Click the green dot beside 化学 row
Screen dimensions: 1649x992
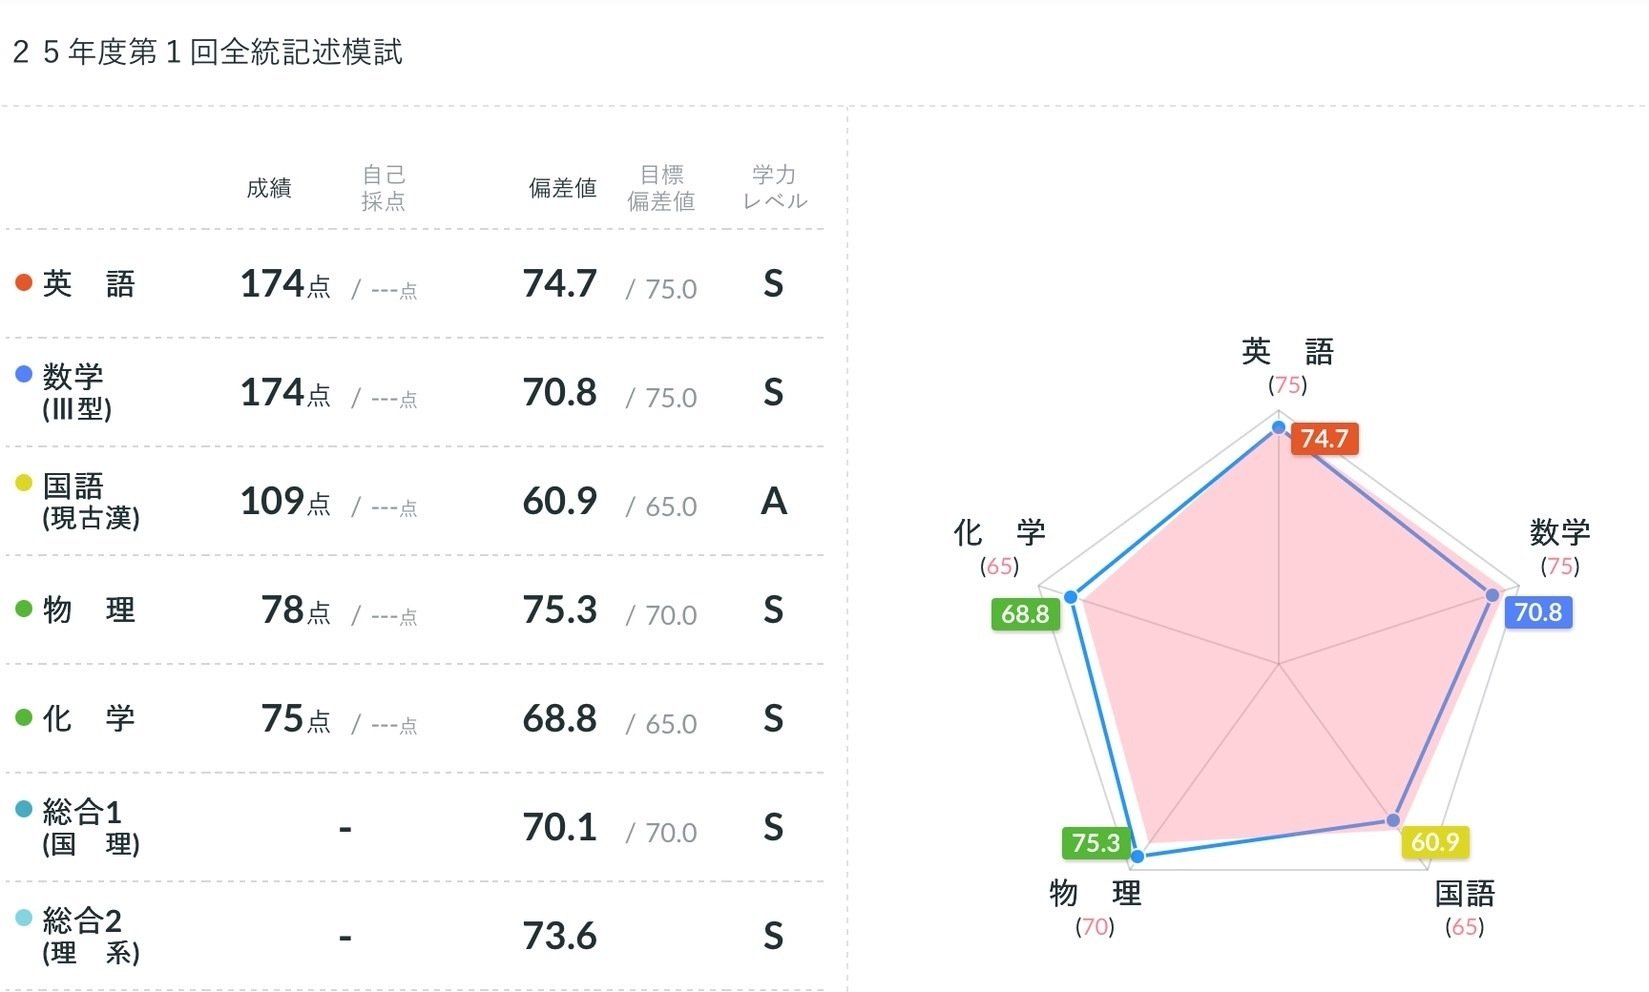coord(24,717)
